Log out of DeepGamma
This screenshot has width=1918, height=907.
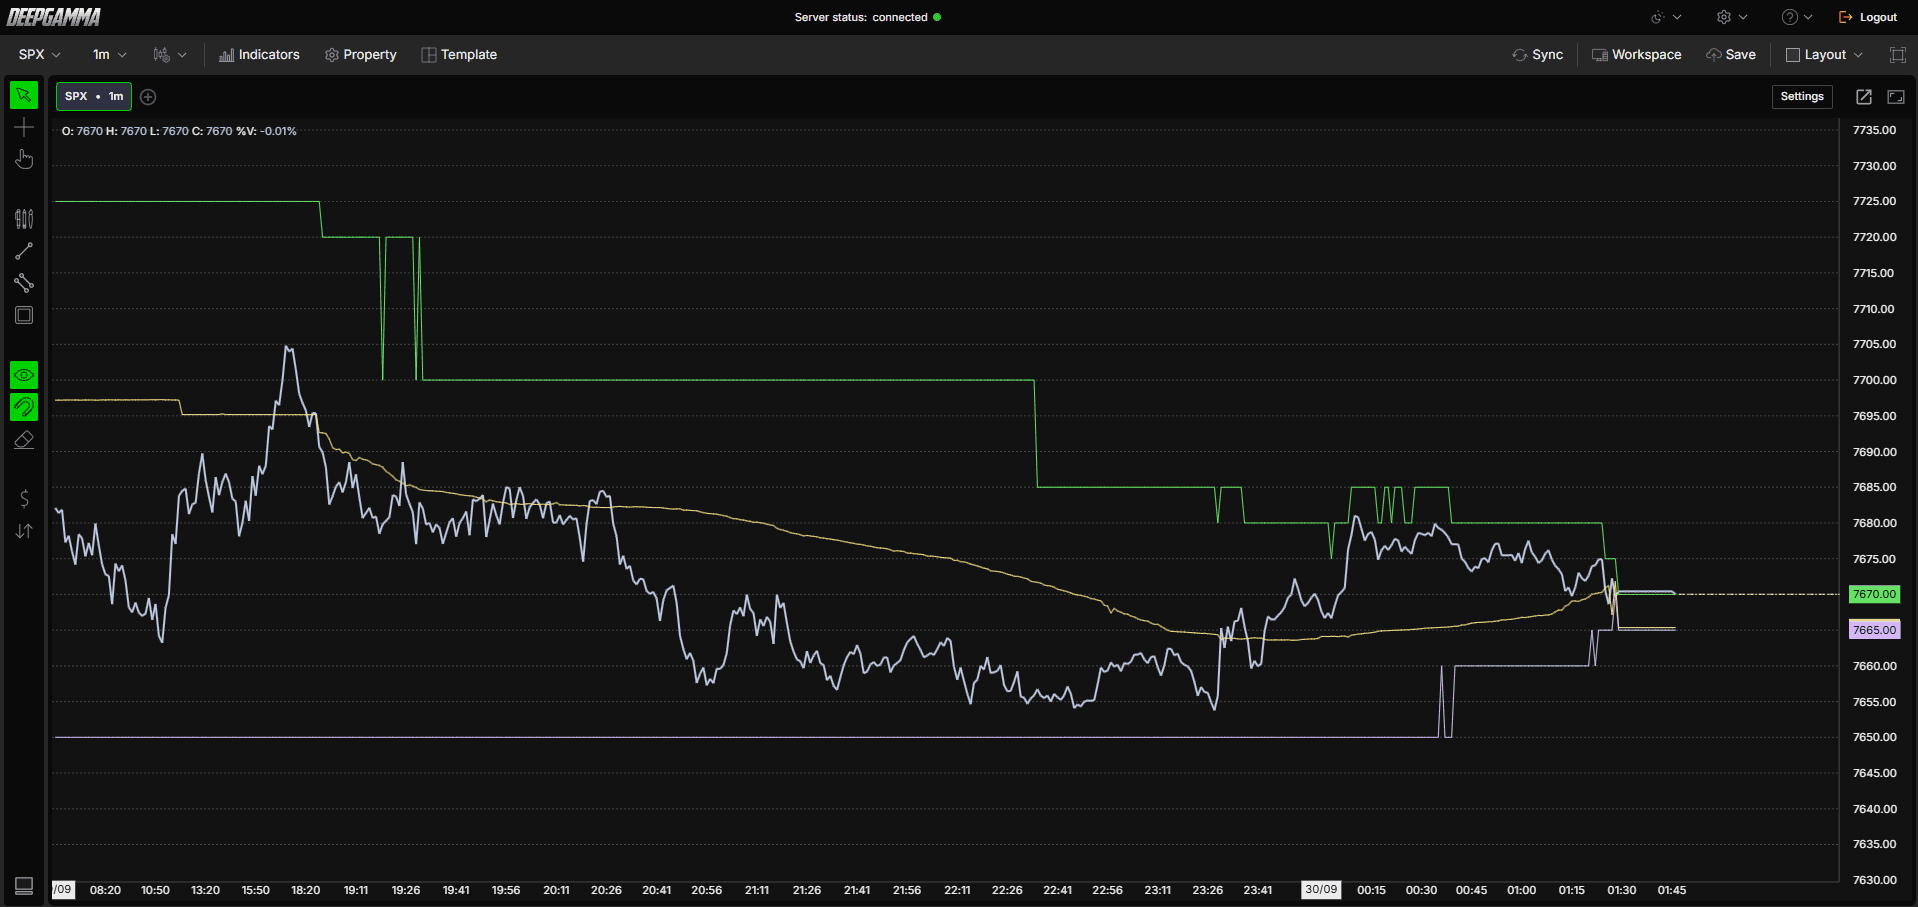(1868, 17)
